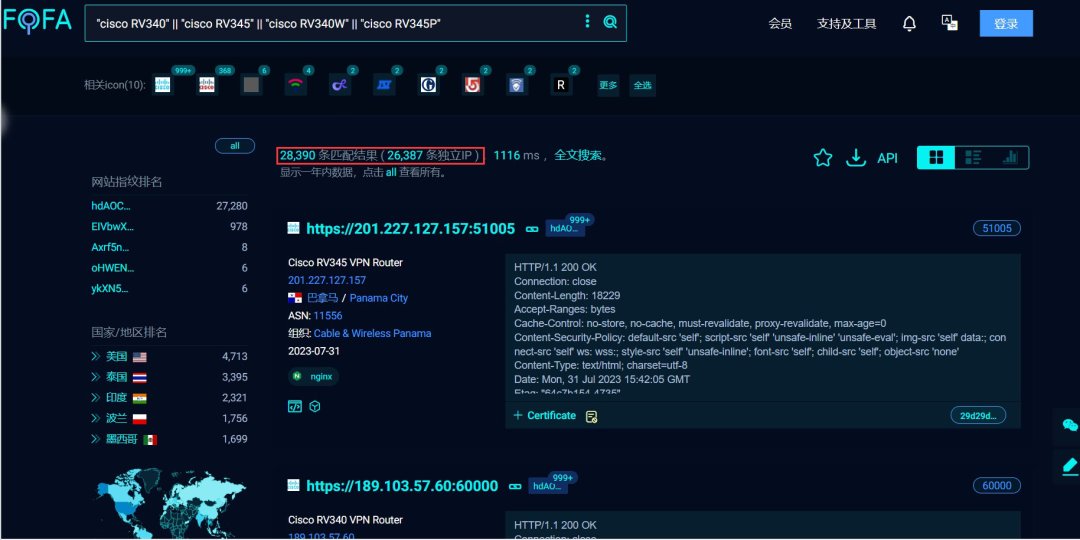1080x540 pixels.
Task: Toggle the all filter pill
Action: tap(235, 146)
